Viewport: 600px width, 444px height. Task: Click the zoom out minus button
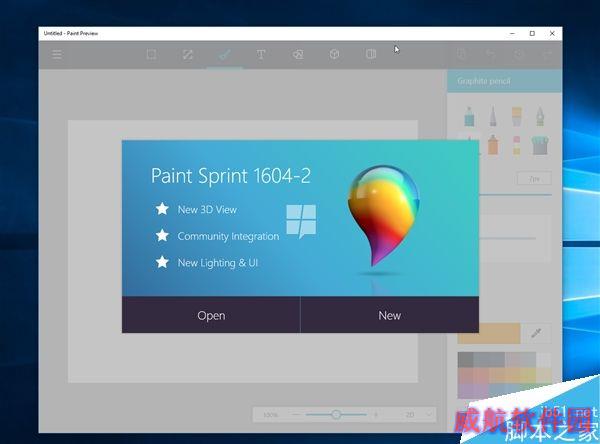coord(296,415)
